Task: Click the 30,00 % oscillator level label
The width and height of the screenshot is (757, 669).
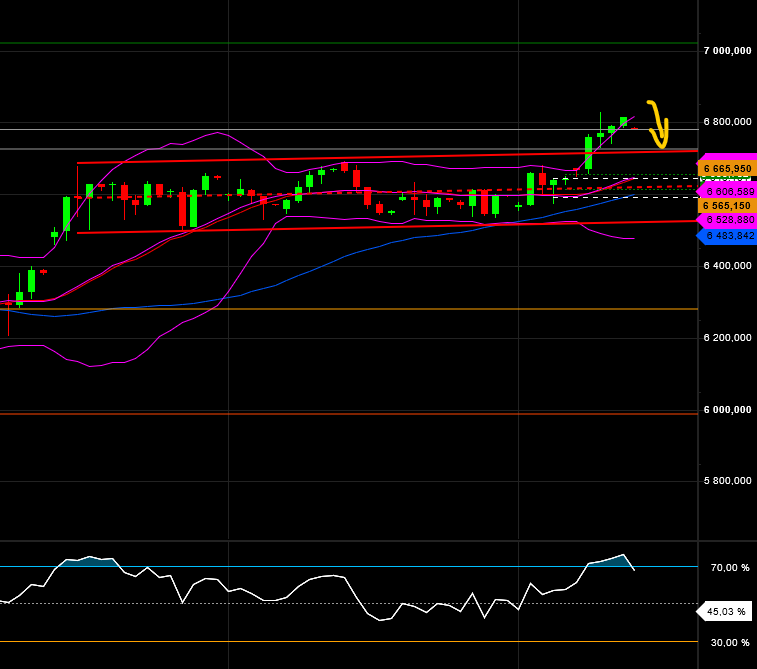Action: [x=730, y=642]
